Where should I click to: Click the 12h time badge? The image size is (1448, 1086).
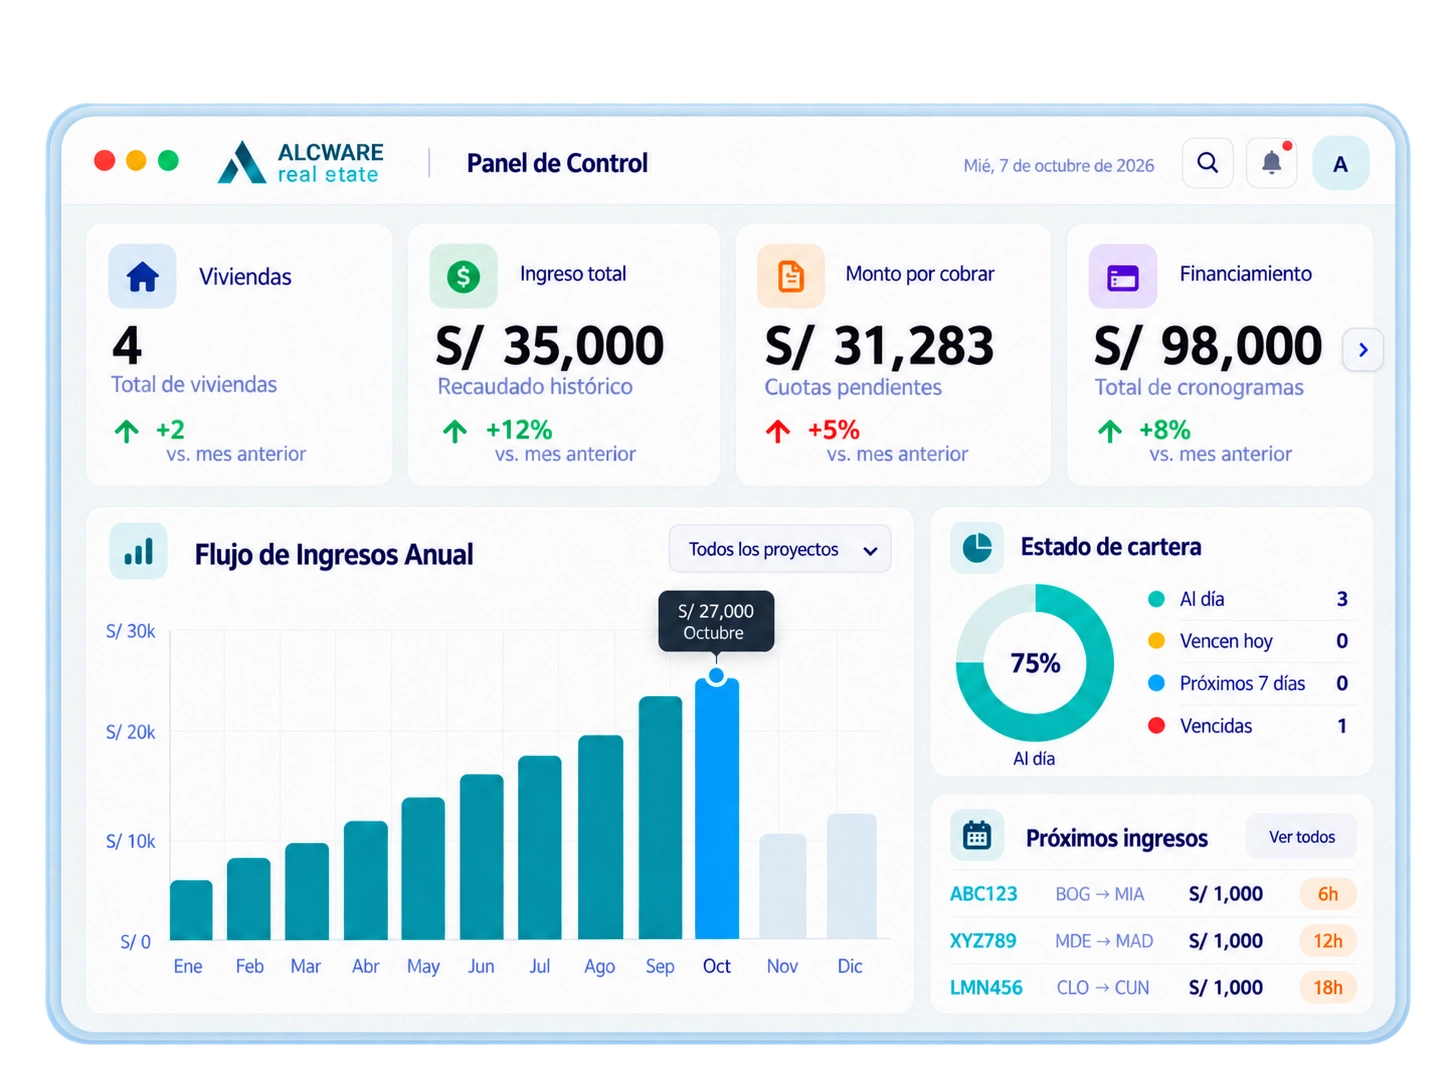[1328, 941]
